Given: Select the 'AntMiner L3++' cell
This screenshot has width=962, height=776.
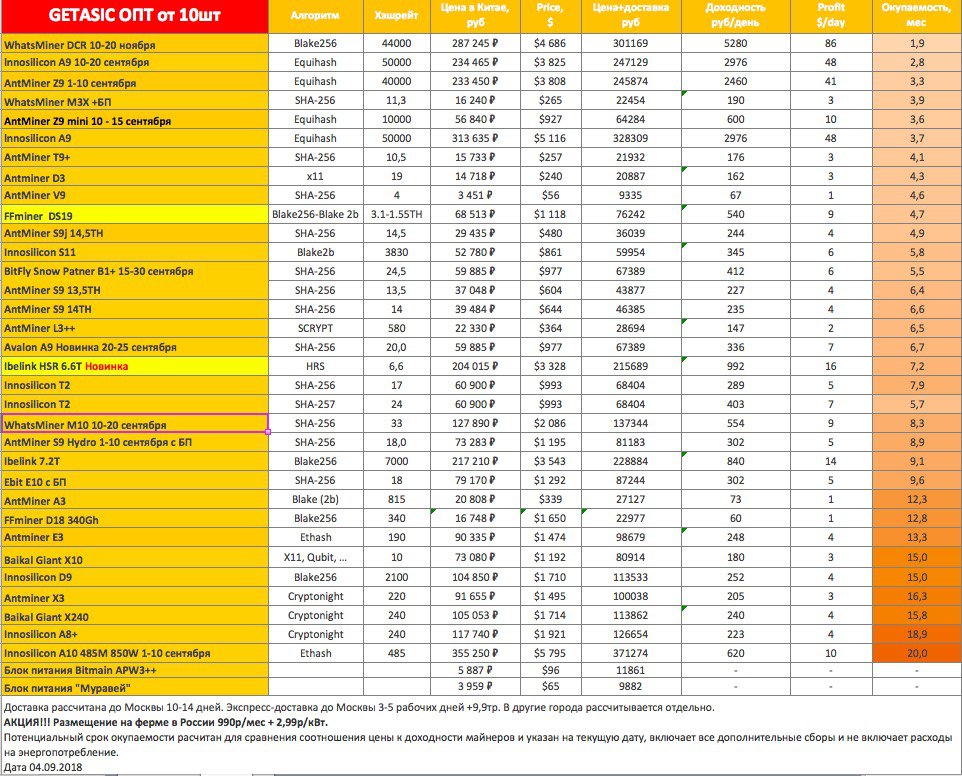Looking at the screenshot, I should pyautogui.click(x=134, y=329).
